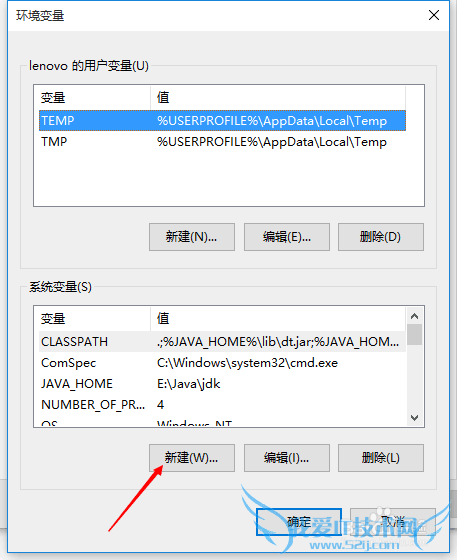Select the TEMP user variable row
The image size is (457, 560).
pyautogui.click(x=222, y=121)
